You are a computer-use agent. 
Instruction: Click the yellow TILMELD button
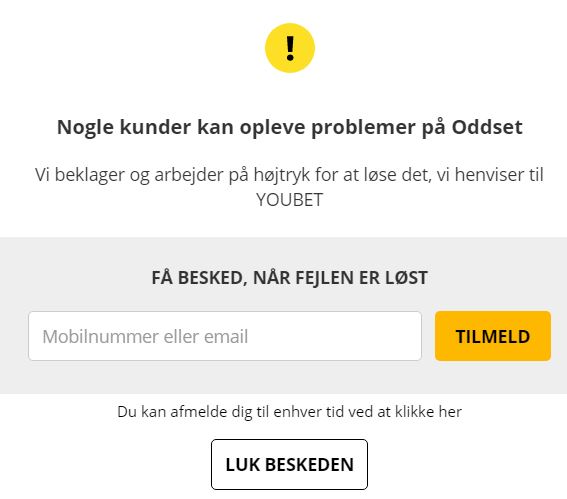tap(493, 336)
